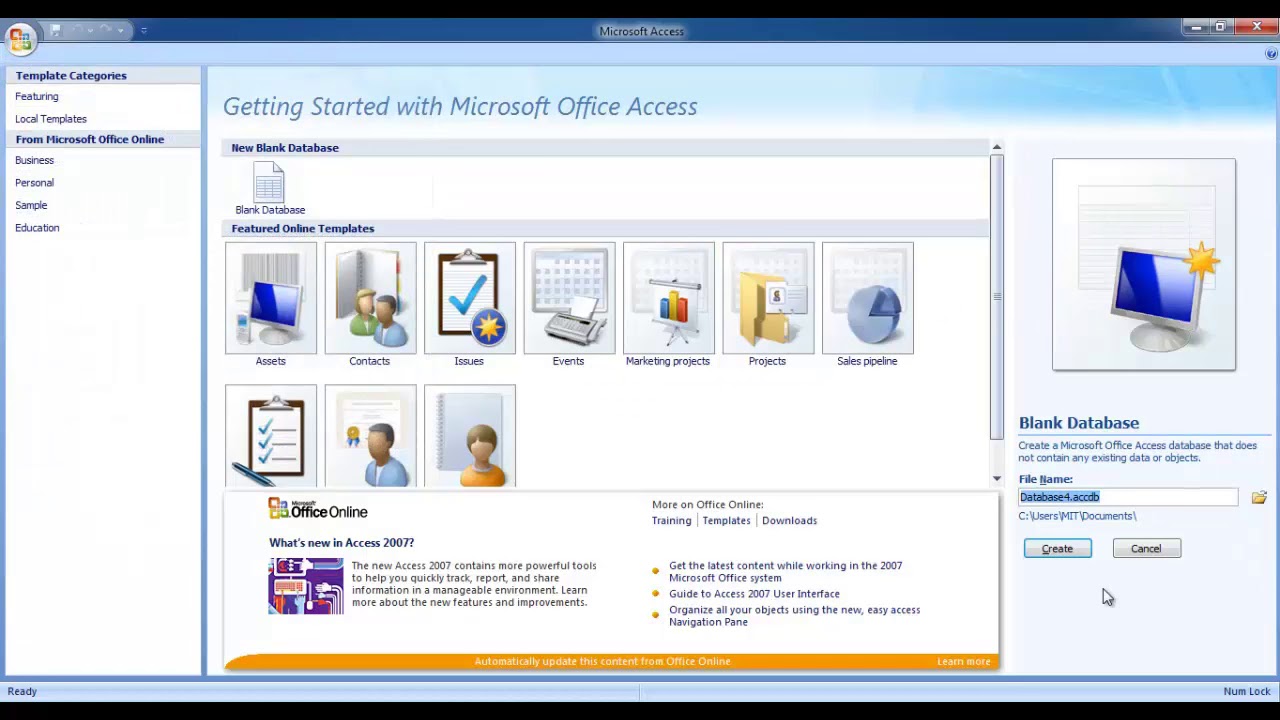Open the Organize all your objects link
The height and width of the screenshot is (720, 1280).
tap(794, 616)
